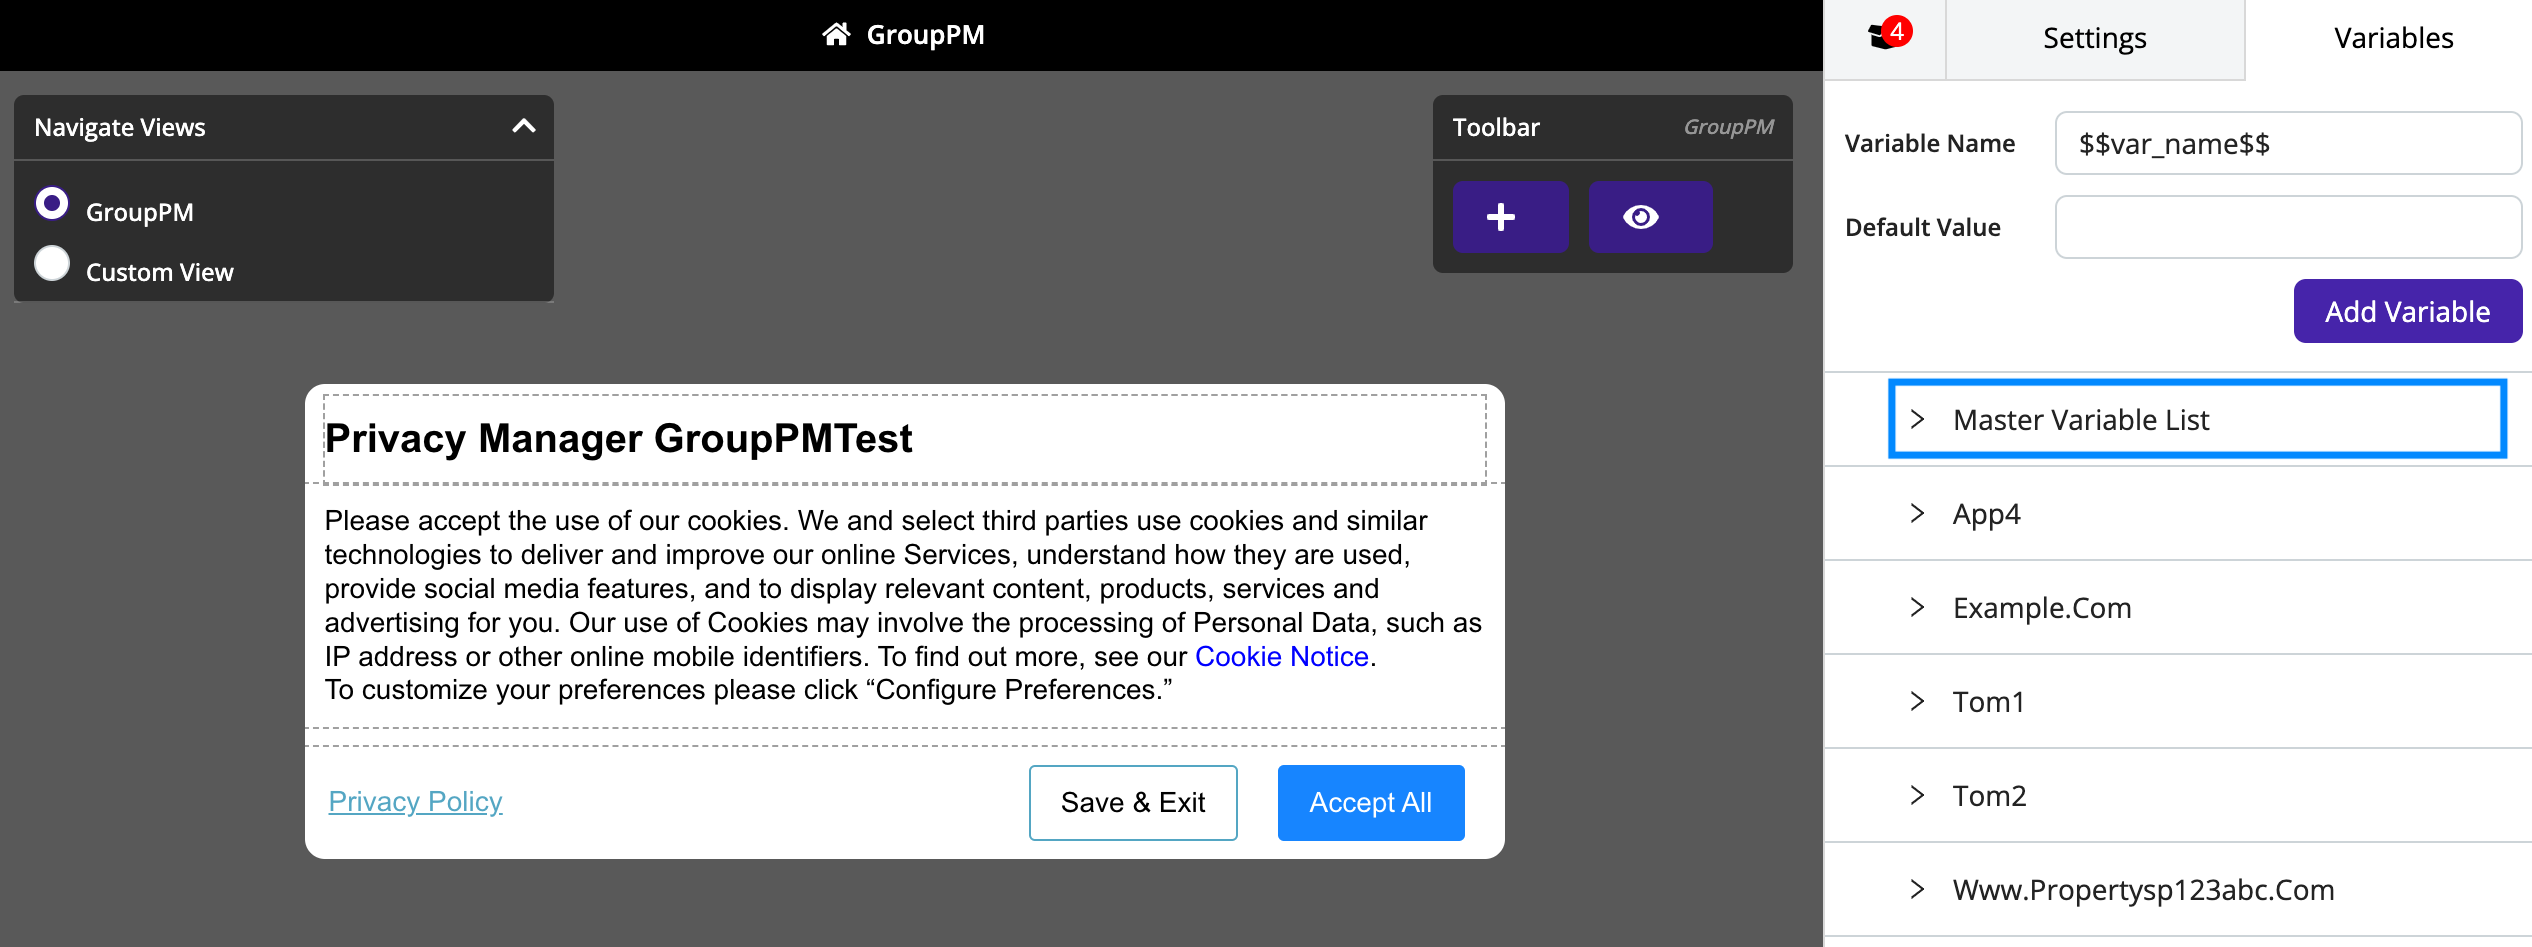The width and height of the screenshot is (2532, 947).
Task: Expand the Tom1 chevron arrow
Action: [1917, 701]
